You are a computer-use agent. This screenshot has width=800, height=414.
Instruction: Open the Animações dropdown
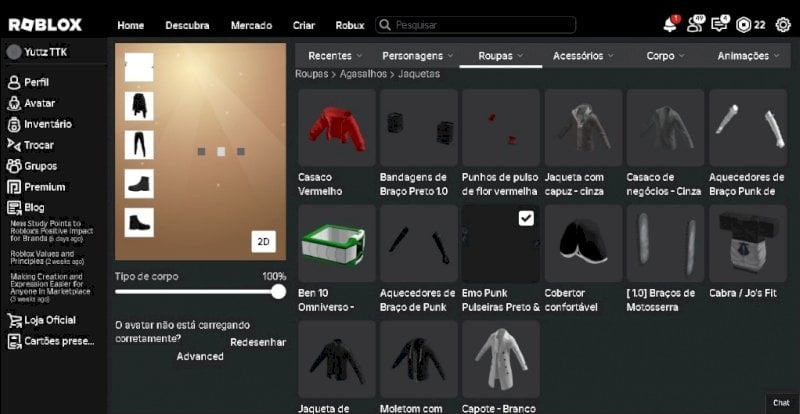(x=748, y=56)
